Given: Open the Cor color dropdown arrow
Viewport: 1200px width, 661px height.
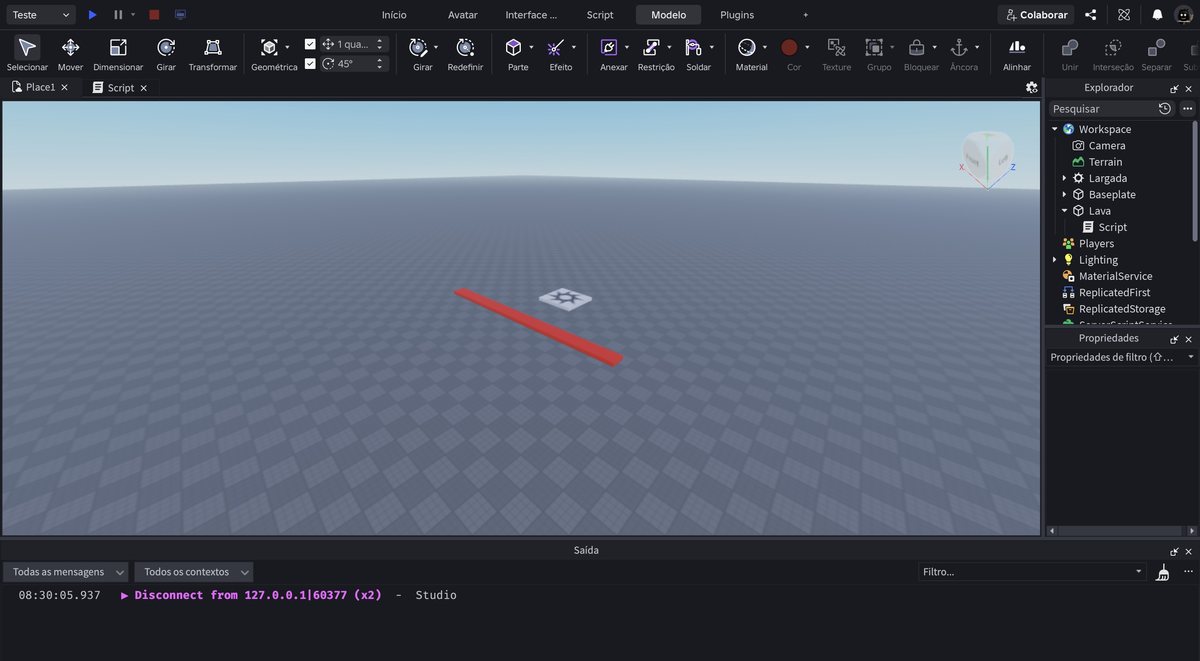Looking at the screenshot, I should coord(807,47).
